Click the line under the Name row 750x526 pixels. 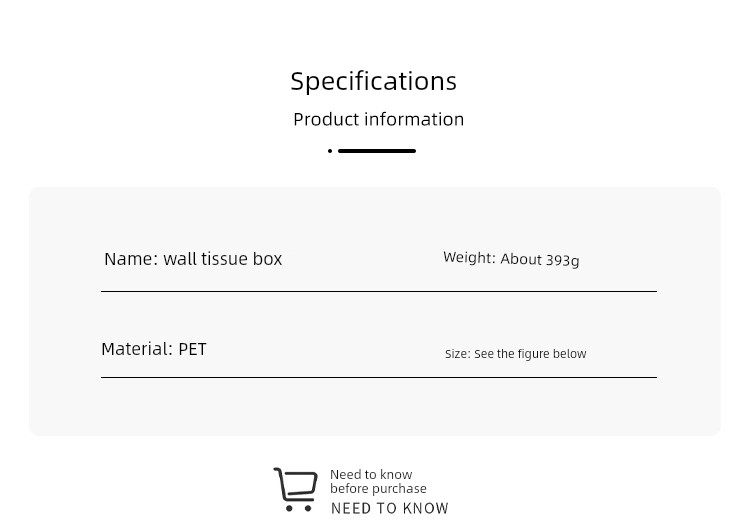(x=379, y=291)
